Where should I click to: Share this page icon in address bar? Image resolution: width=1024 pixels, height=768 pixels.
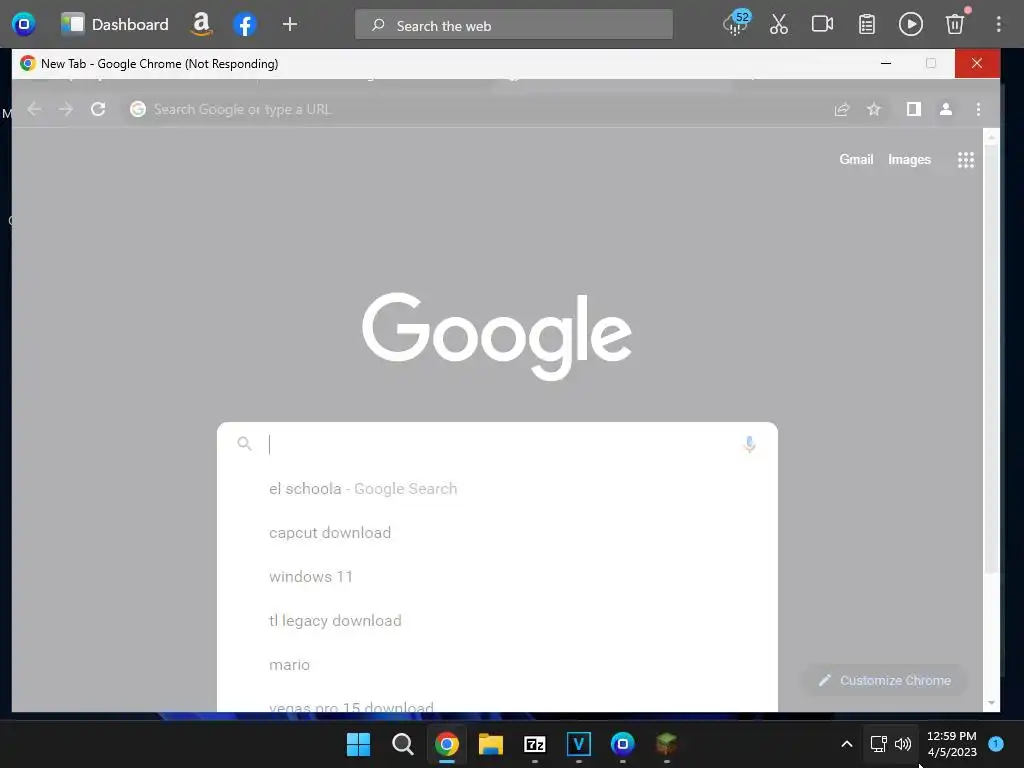tap(842, 109)
